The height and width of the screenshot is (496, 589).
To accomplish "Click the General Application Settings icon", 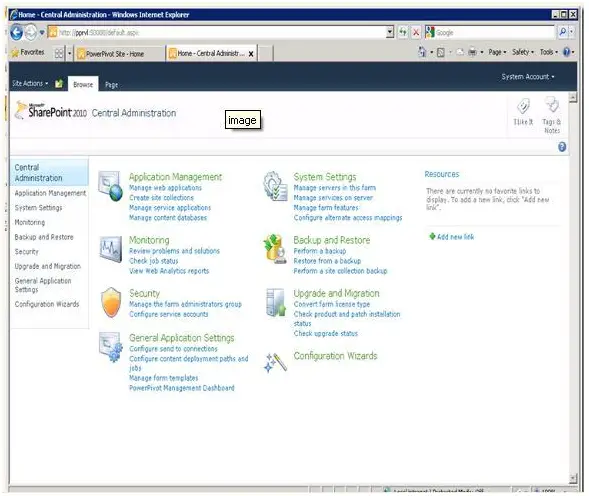I will pos(110,347).
